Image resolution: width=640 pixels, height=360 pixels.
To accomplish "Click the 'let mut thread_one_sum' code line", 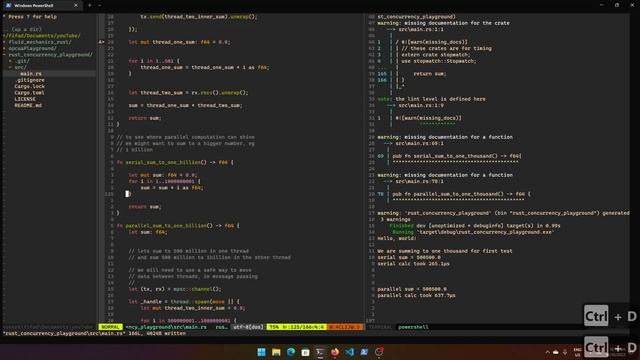I will [179, 42].
